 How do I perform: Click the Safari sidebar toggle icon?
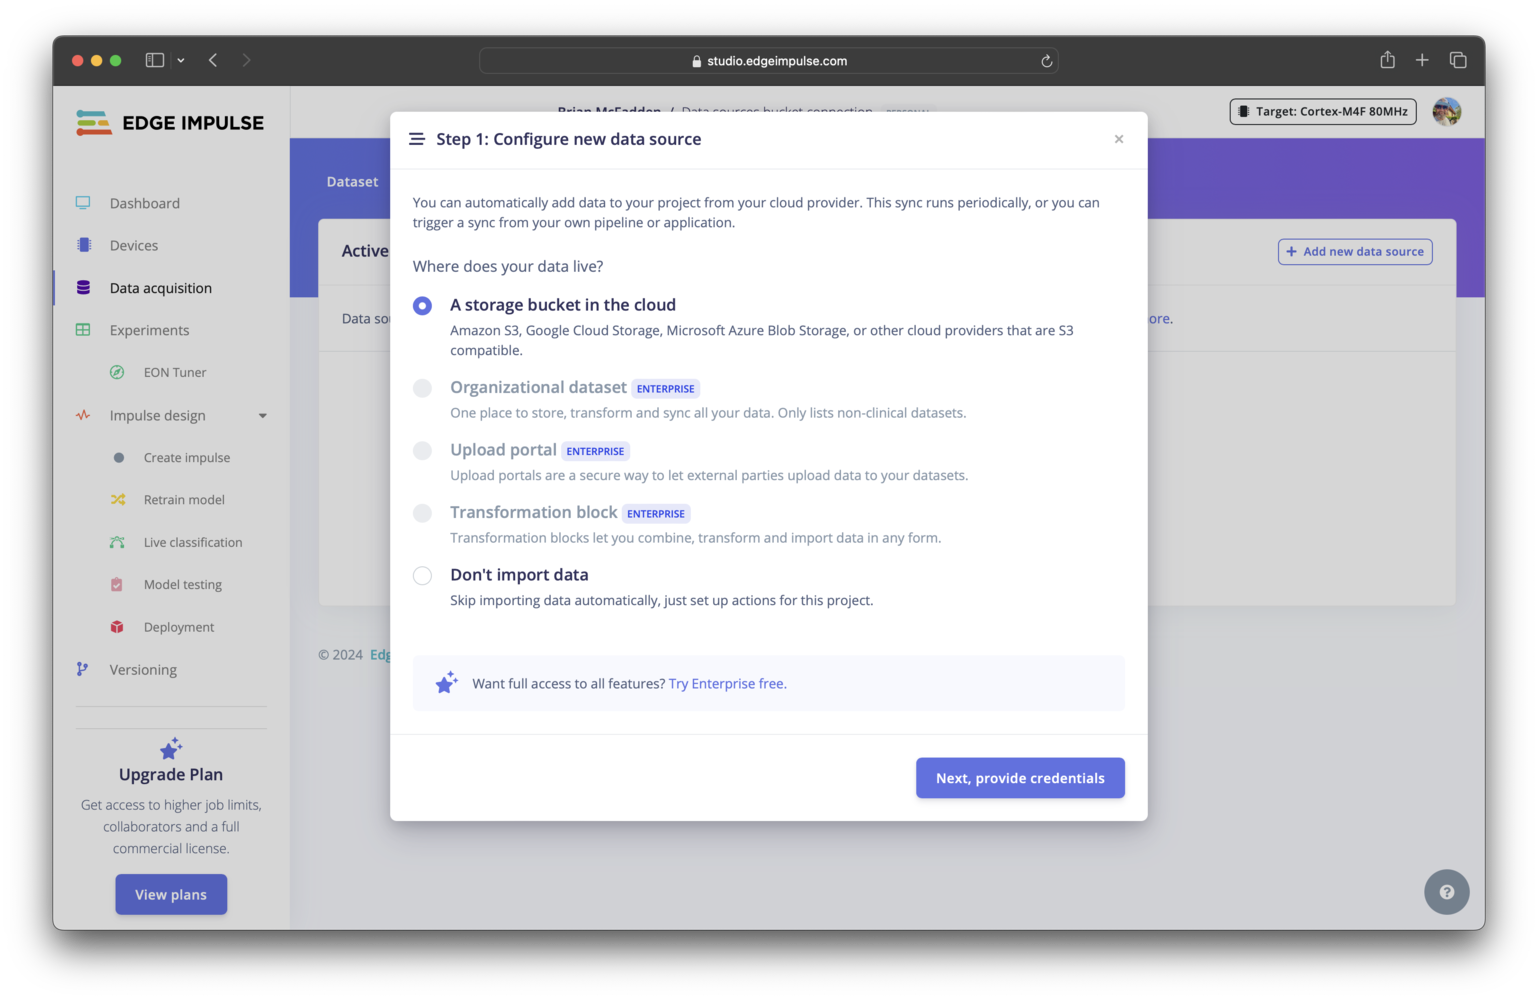[155, 60]
